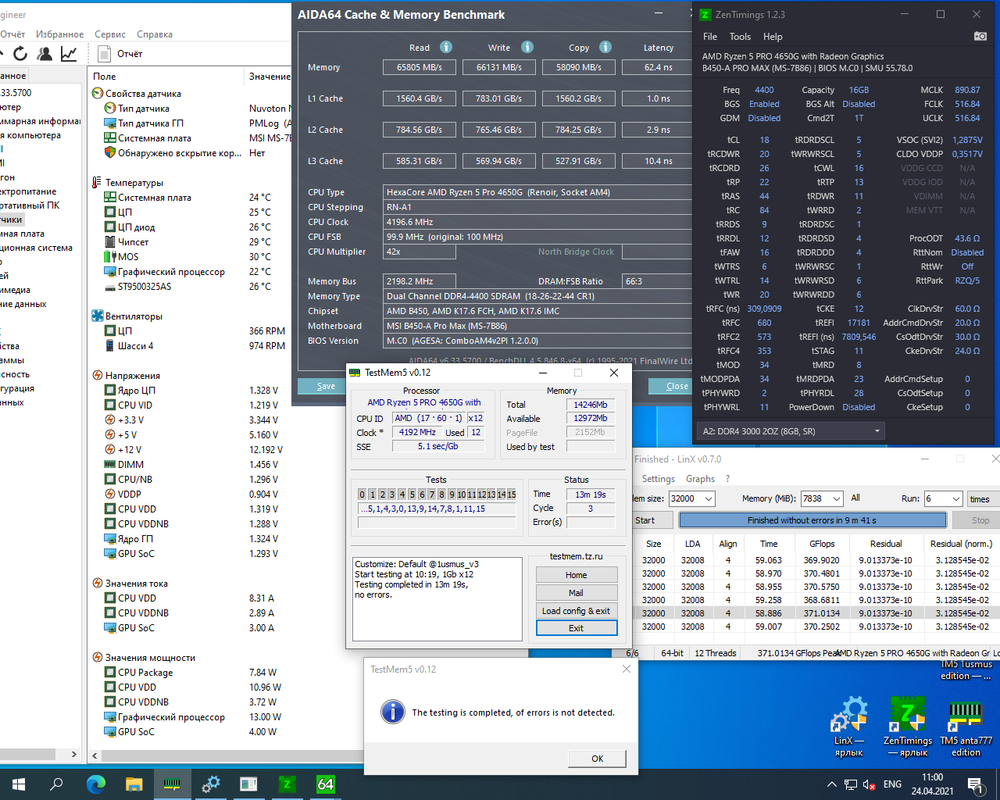The width and height of the screenshot is (1000, 800).
Task: Click the Windows Start button
Action: (x=18, y=784)
